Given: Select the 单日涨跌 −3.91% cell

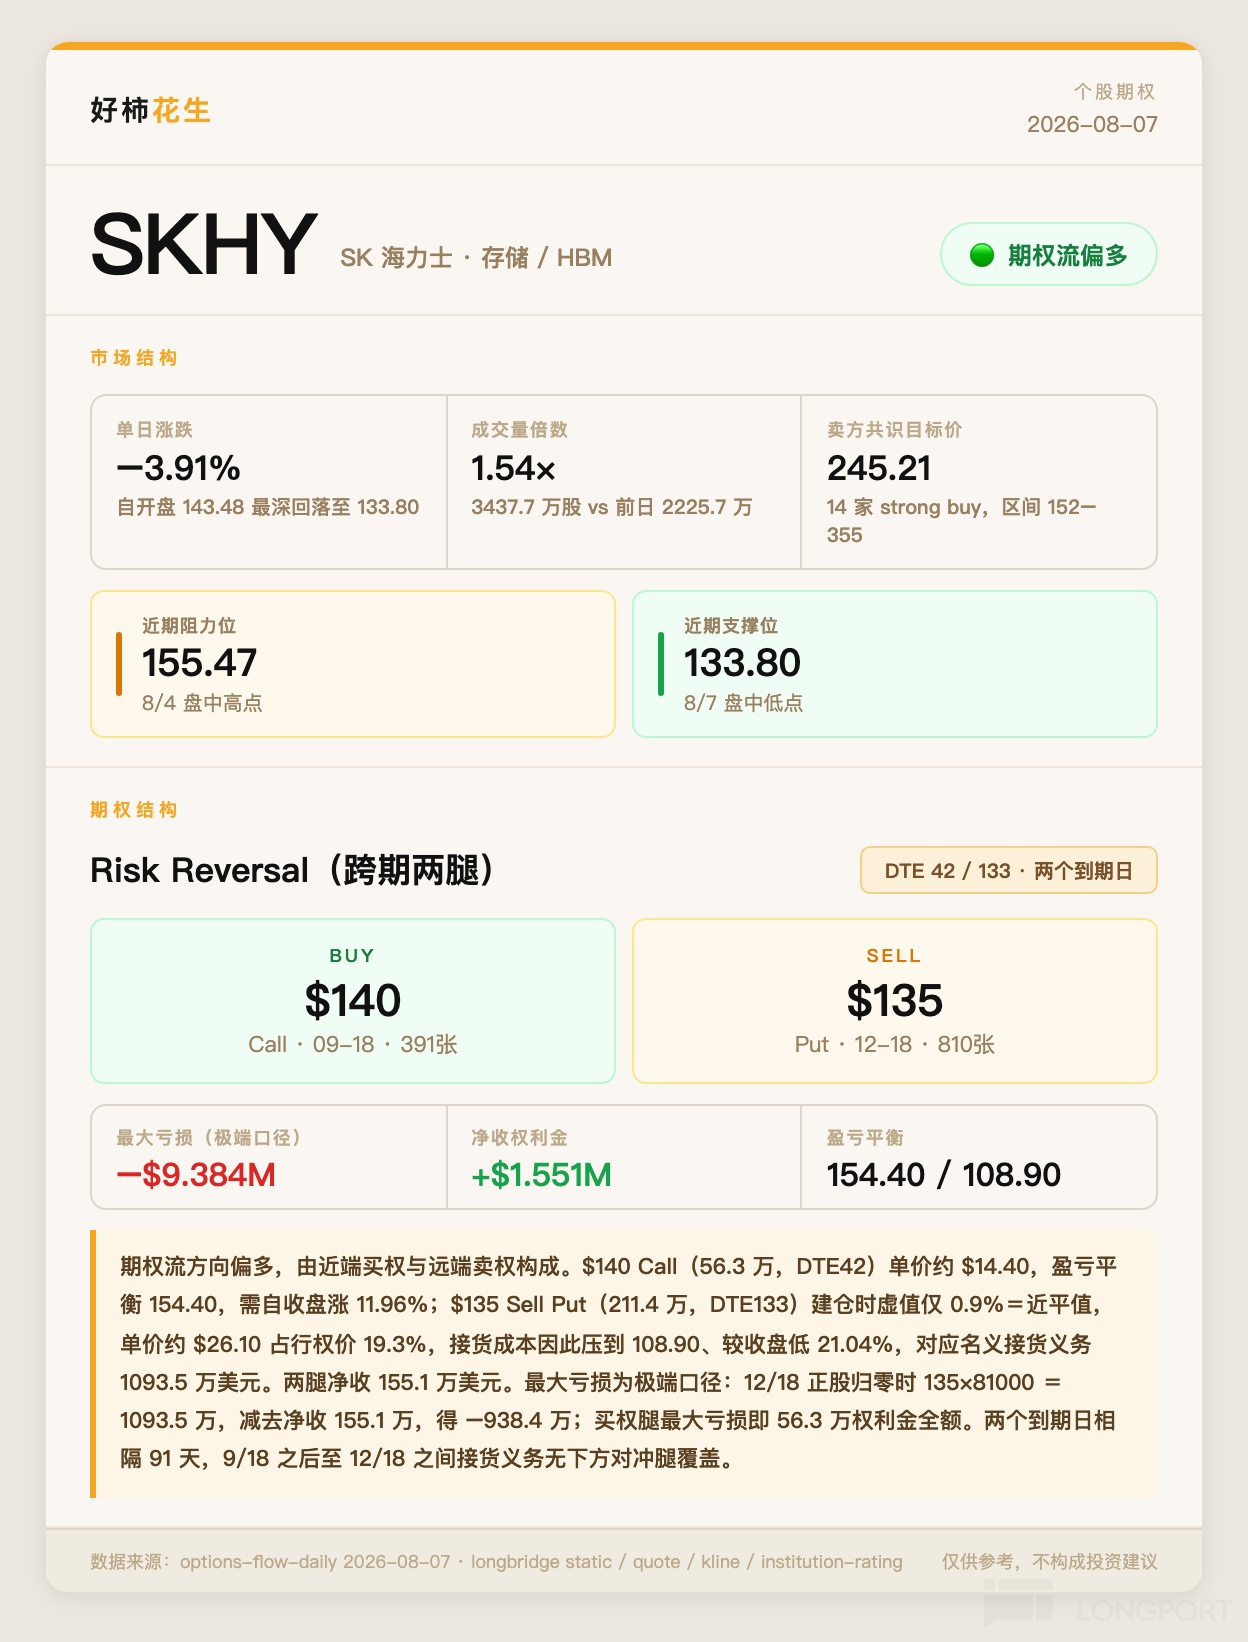Looking at the screenshot, I should [x=269, y=482].
